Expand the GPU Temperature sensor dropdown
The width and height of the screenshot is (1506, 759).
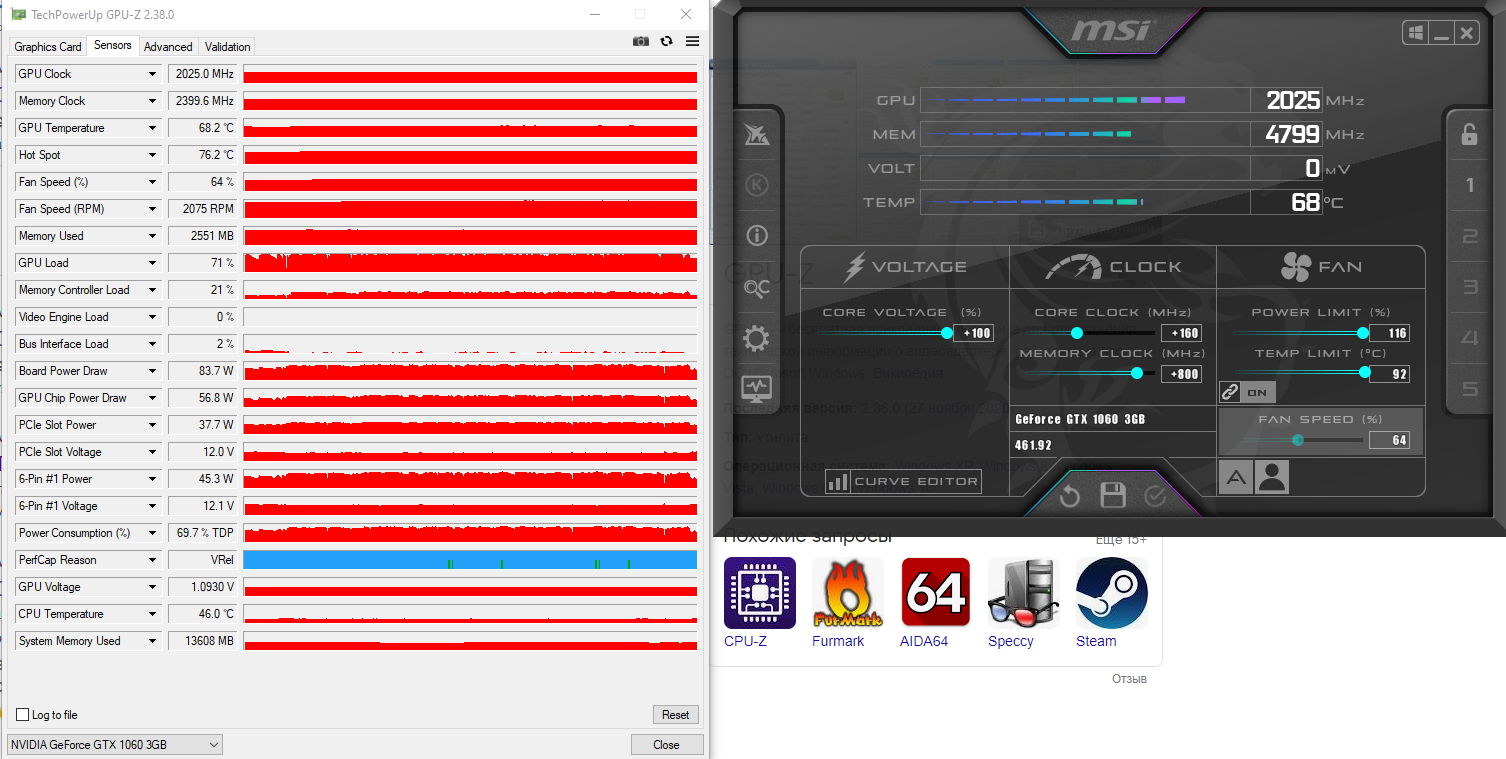[x=153, y=128]
